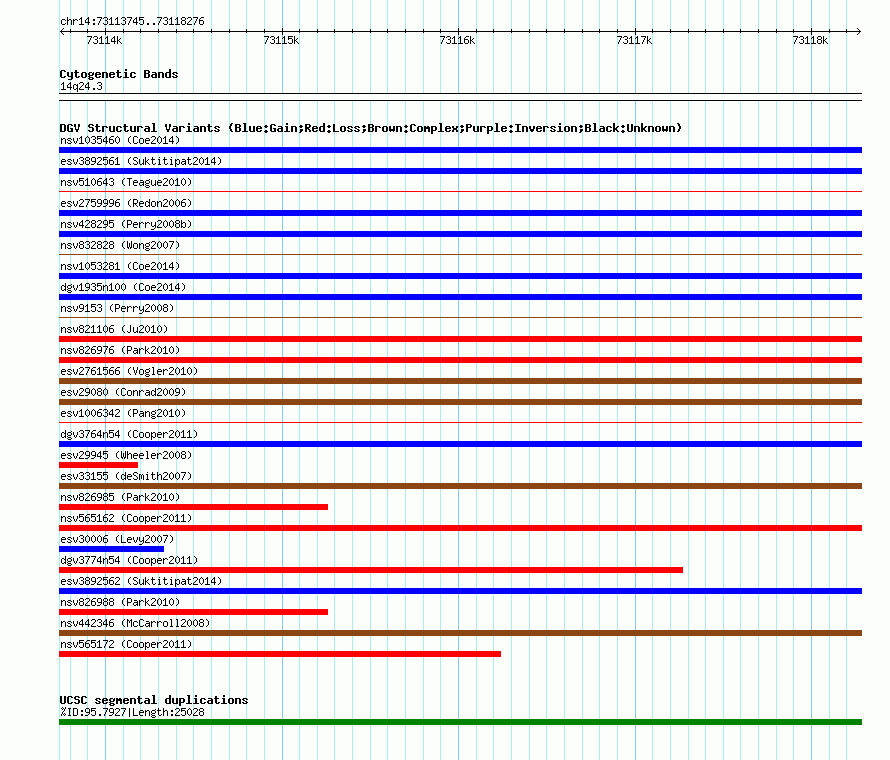Select variant nsv821106 (Ju2010) label

click(114, 329)
